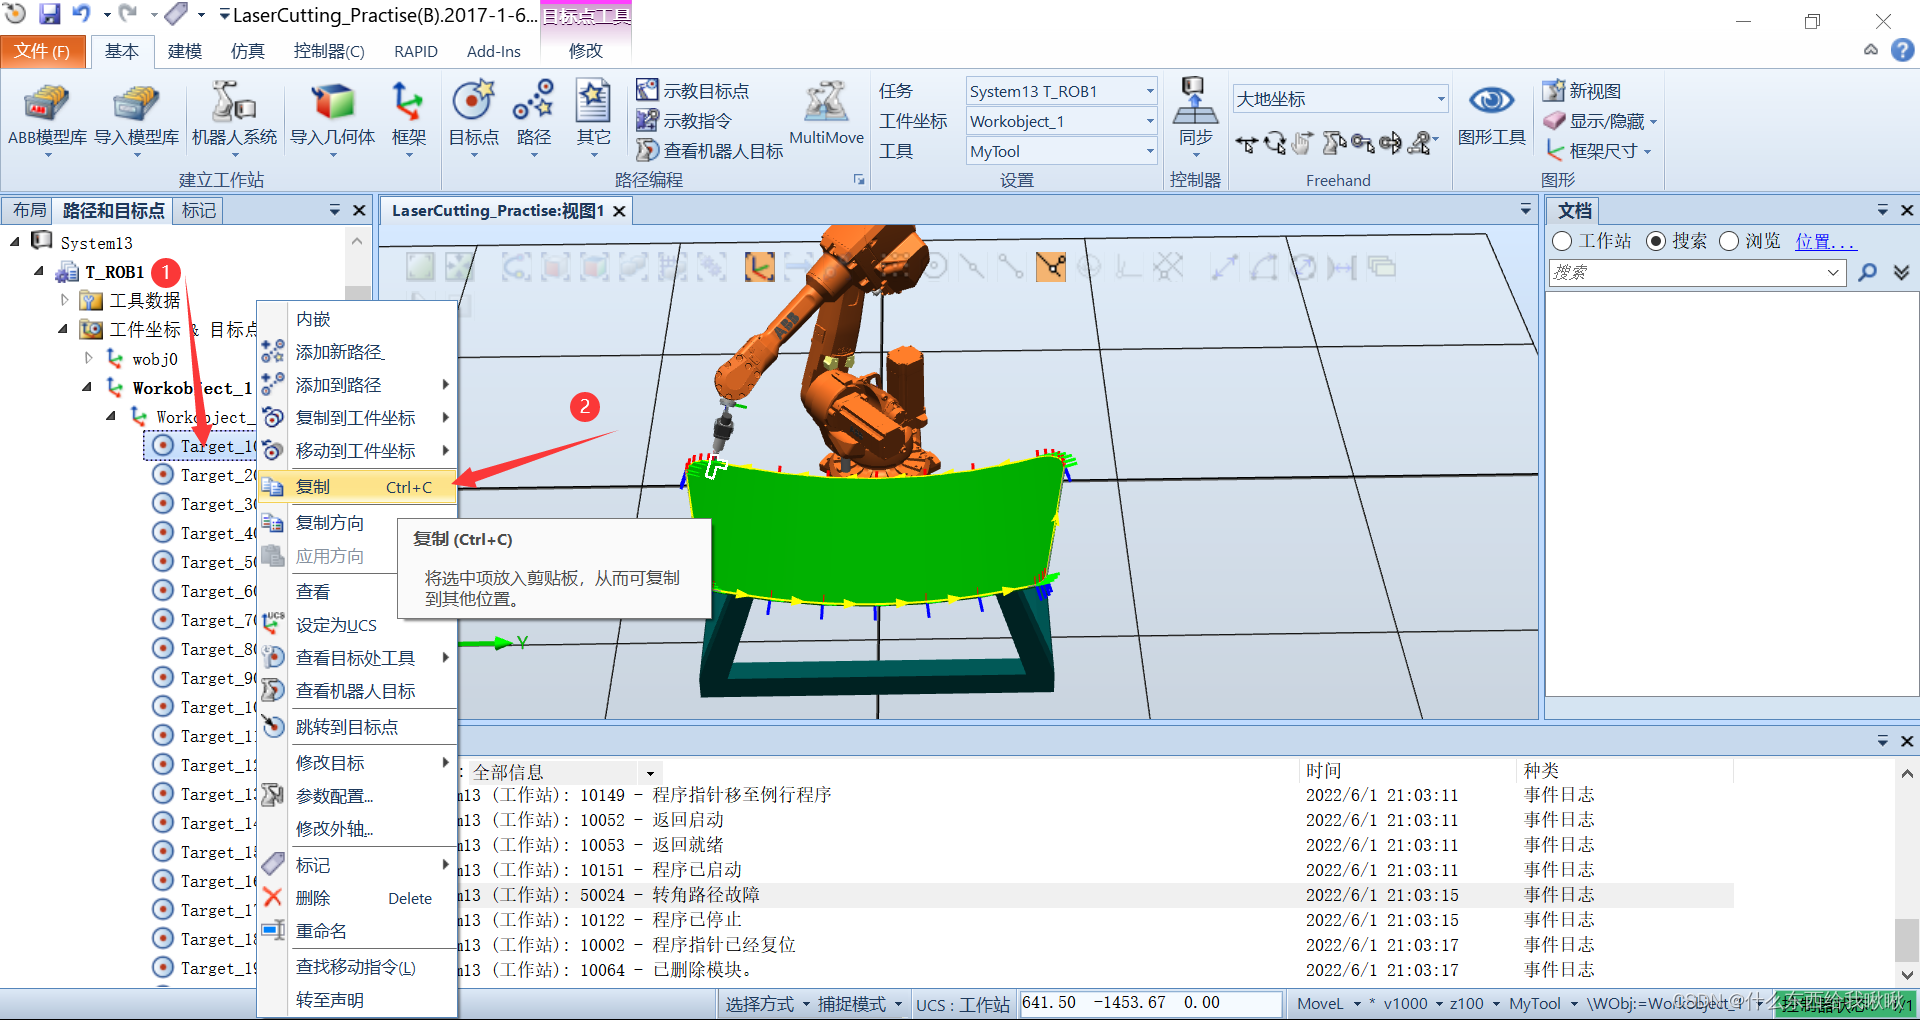Viewport: 1920px width, 1020px height.
Task: Open the 全部信息 filter dropdown
Action: coord(650,773)
